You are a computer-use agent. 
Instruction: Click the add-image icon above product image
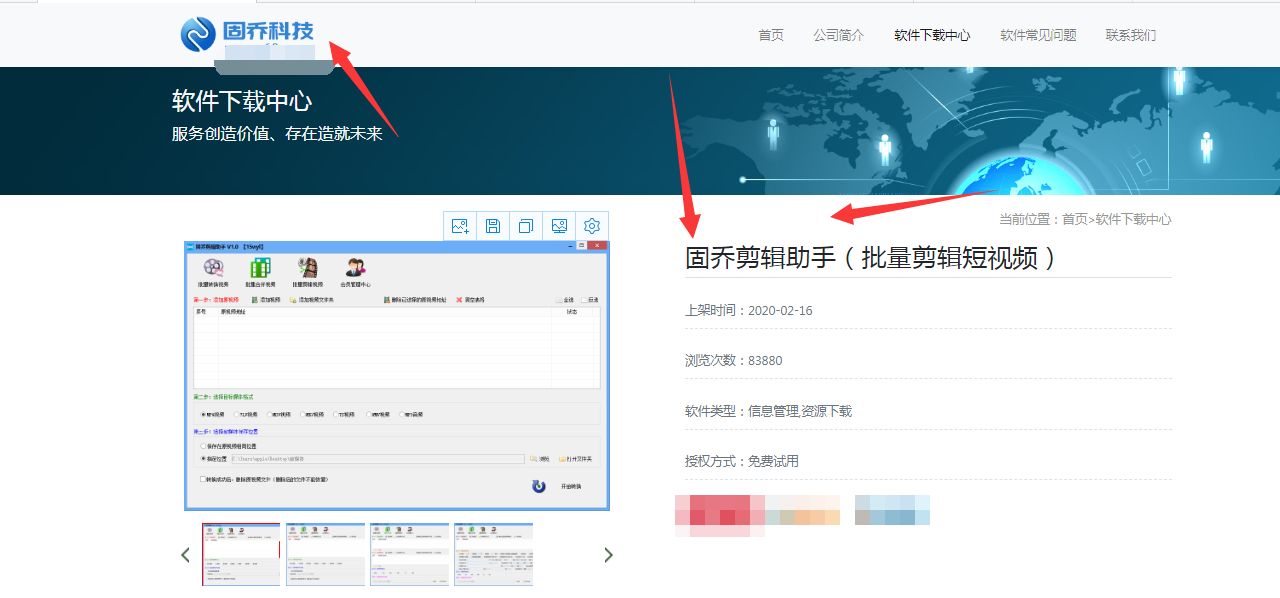tap(460, 226)
